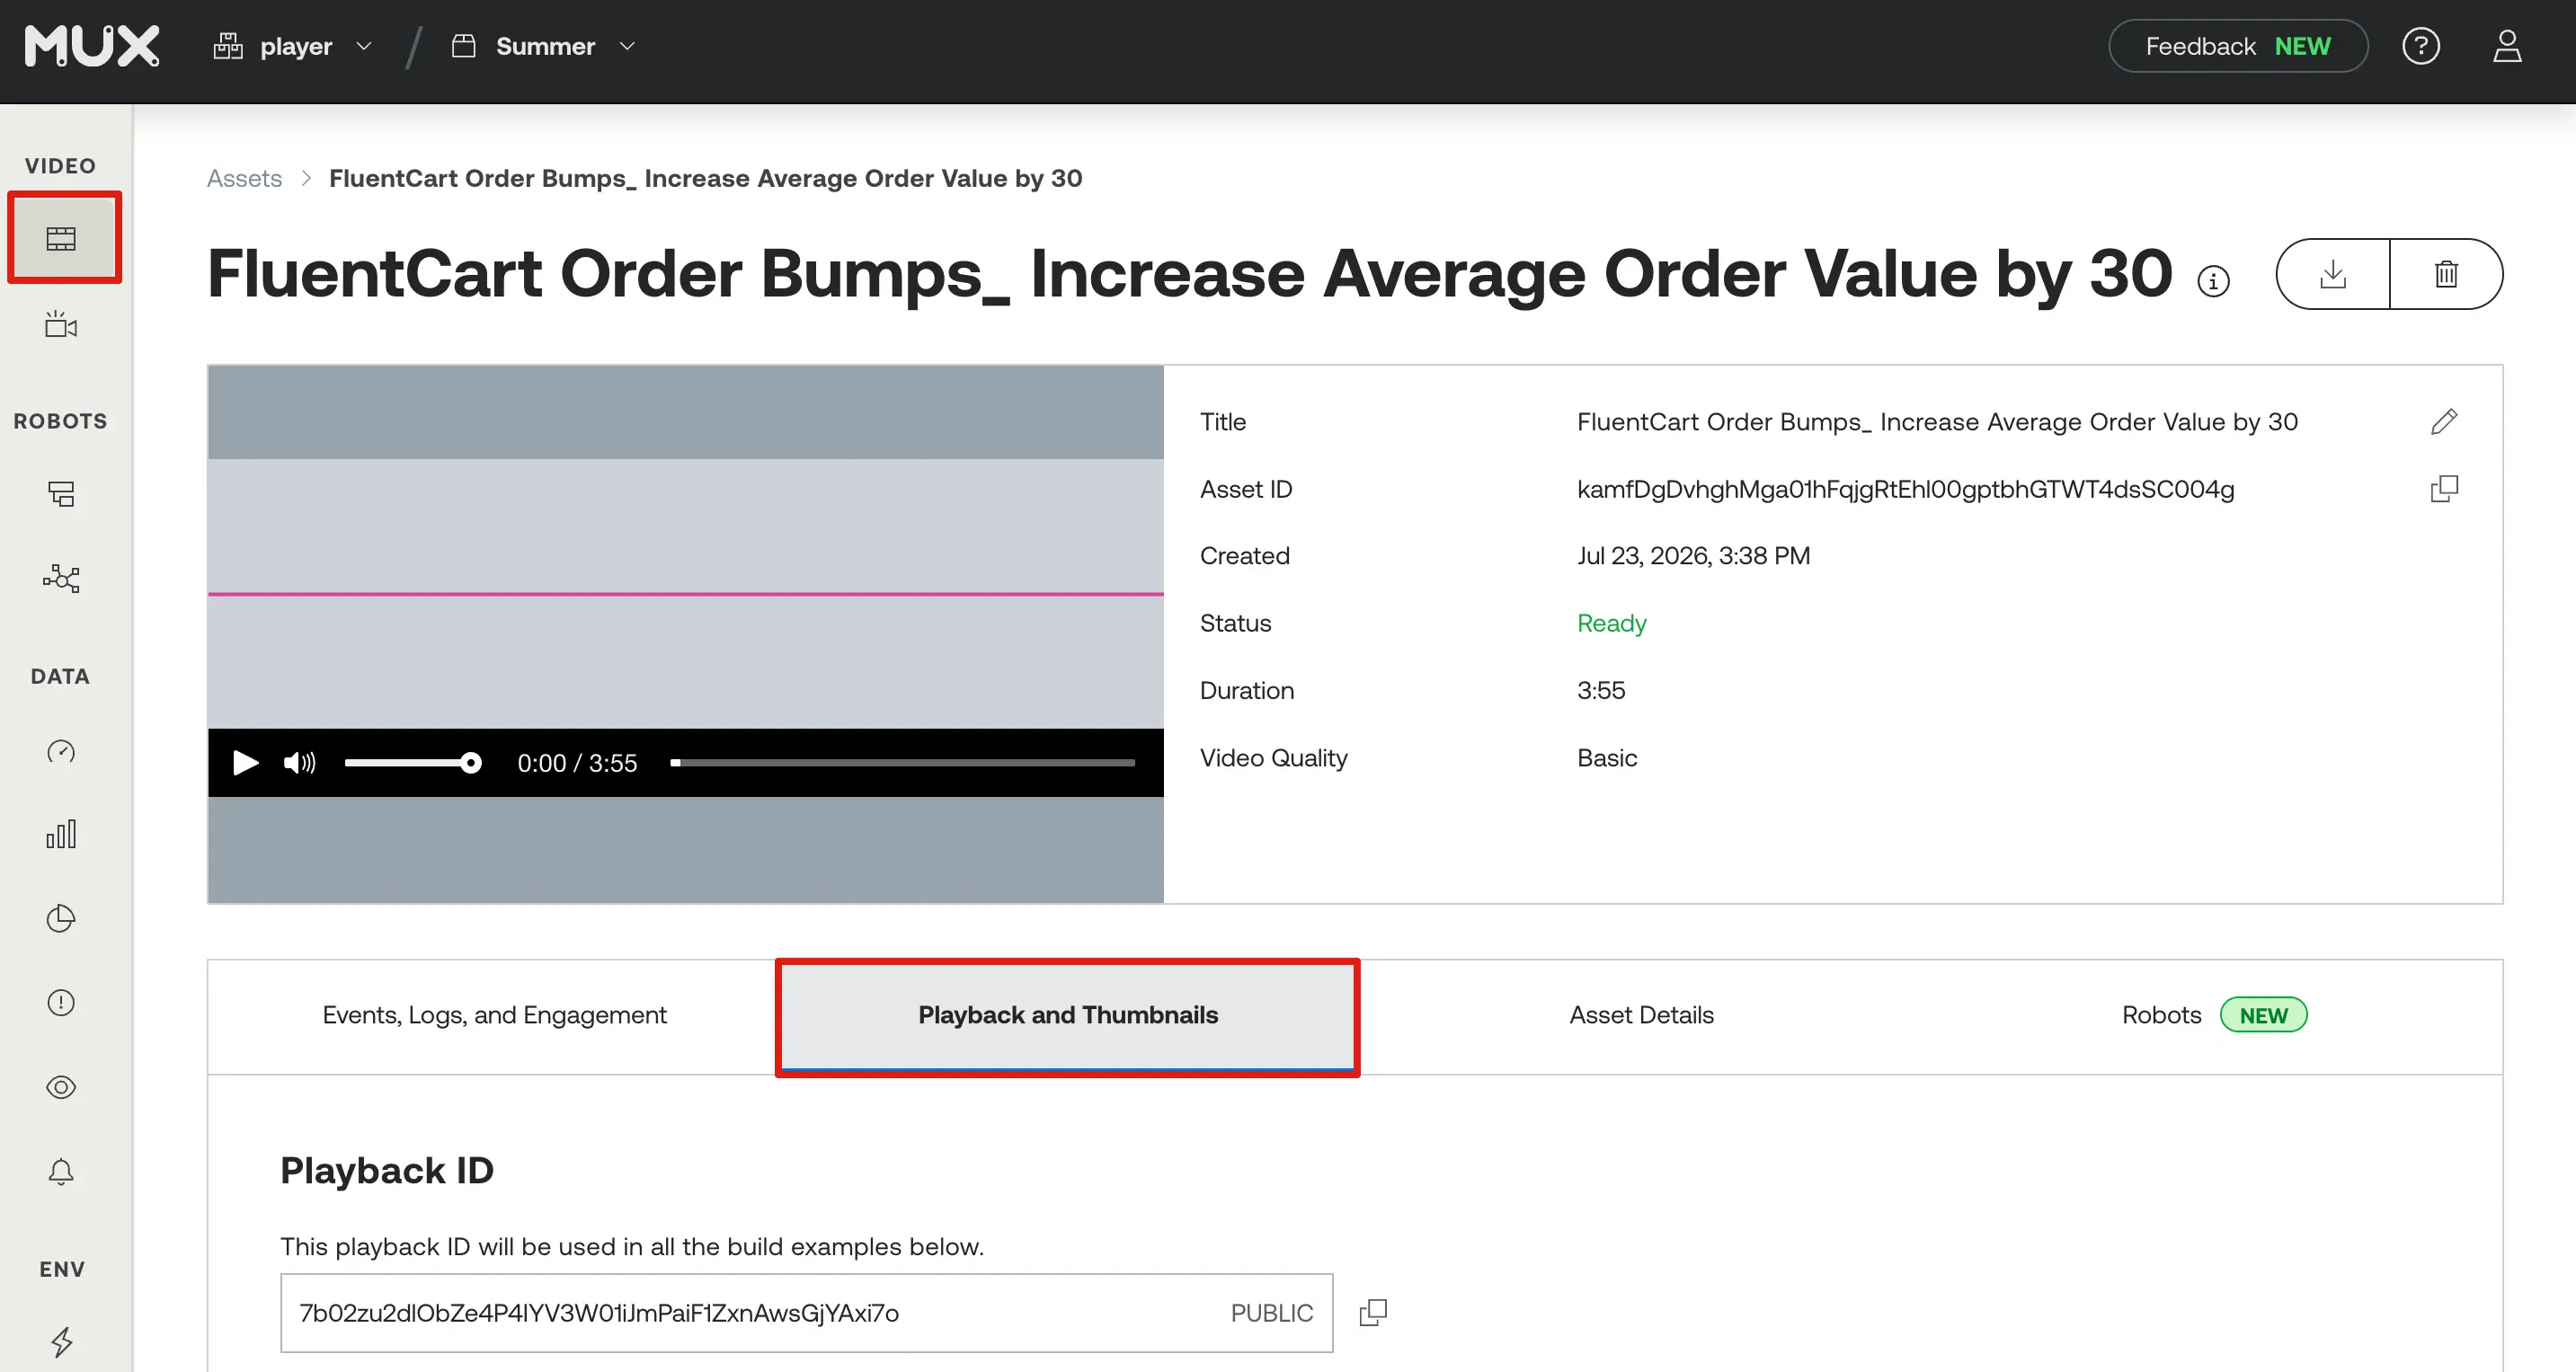Click the Playback ID input field
Viewport: 2576px width, 1372px height.
pyautogui.click(x=806, y=1313)
